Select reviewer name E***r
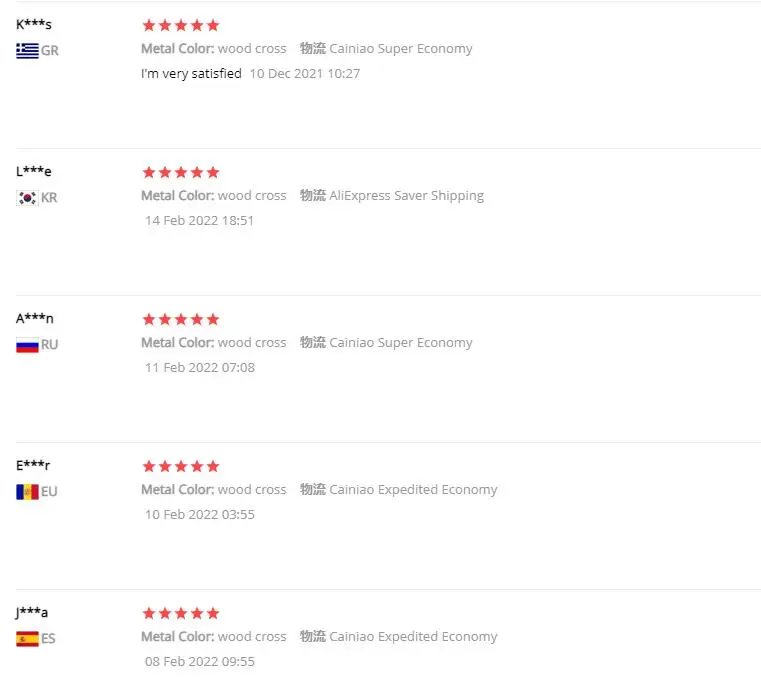 pos(33,465)
